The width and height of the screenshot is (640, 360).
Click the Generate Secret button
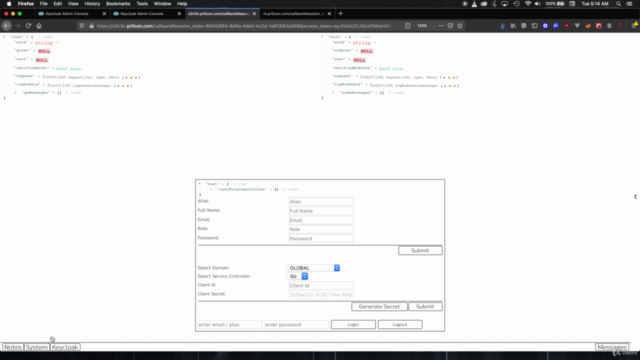(379, 307)
